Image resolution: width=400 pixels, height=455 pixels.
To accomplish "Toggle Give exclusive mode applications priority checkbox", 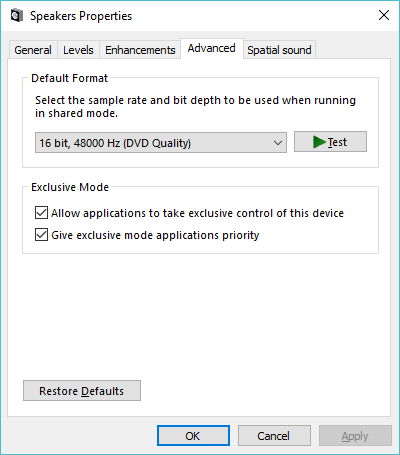I will (41, 235).
